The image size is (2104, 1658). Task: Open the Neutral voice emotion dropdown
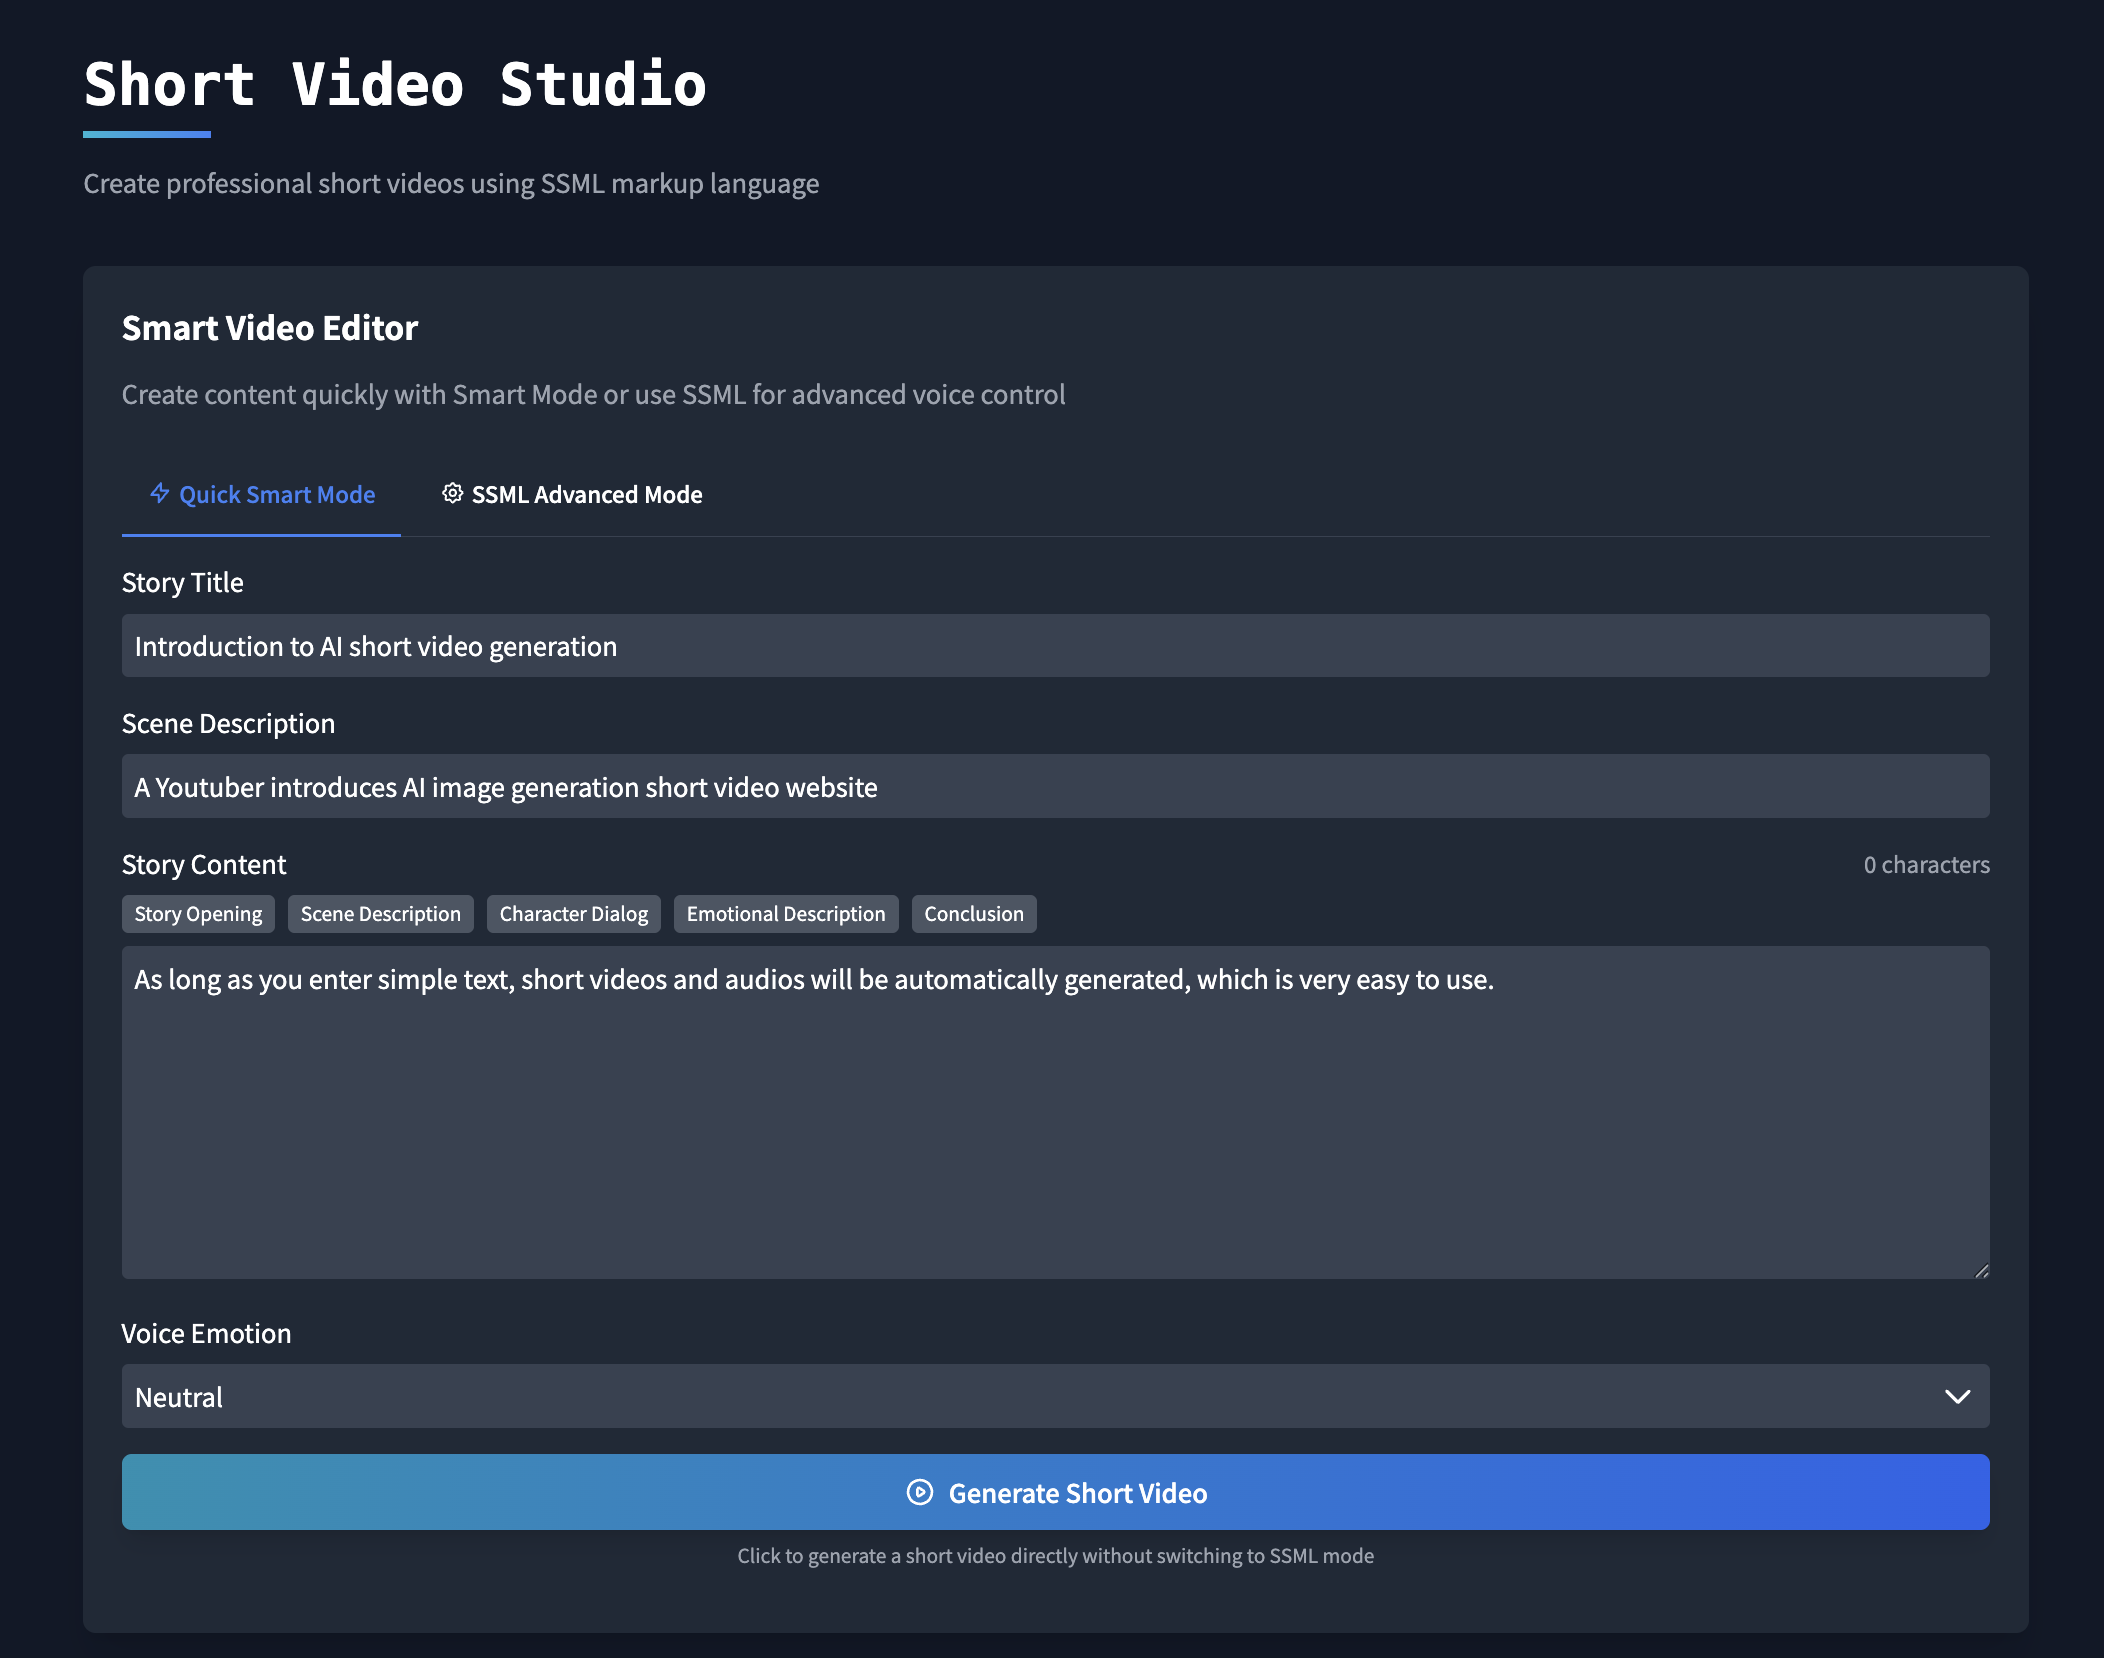[1055, 1396]
